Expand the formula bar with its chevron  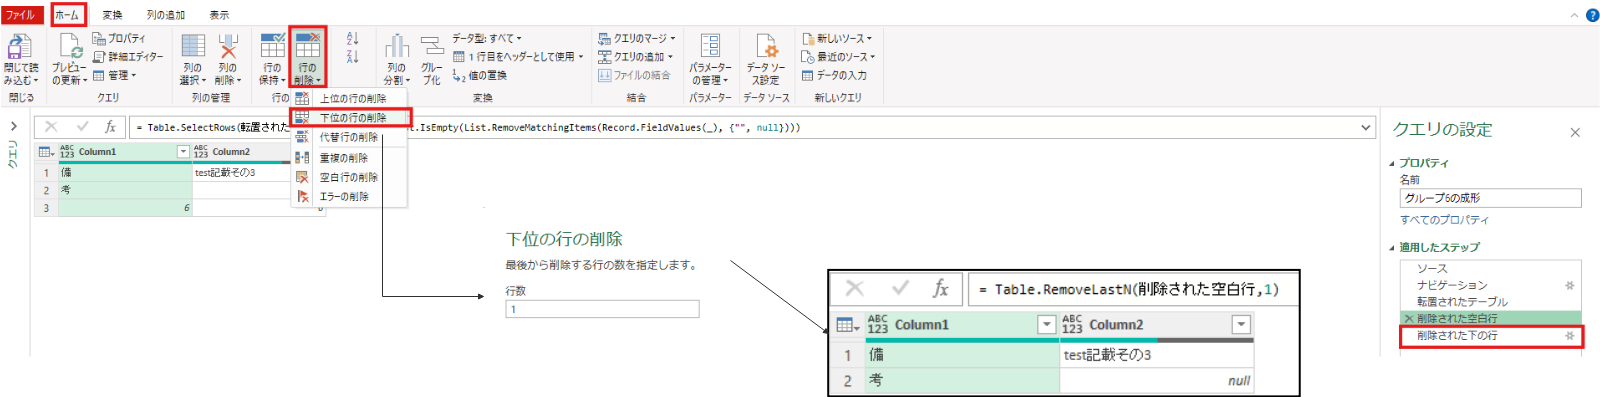pyautogui.click(x=1366, y=127)
